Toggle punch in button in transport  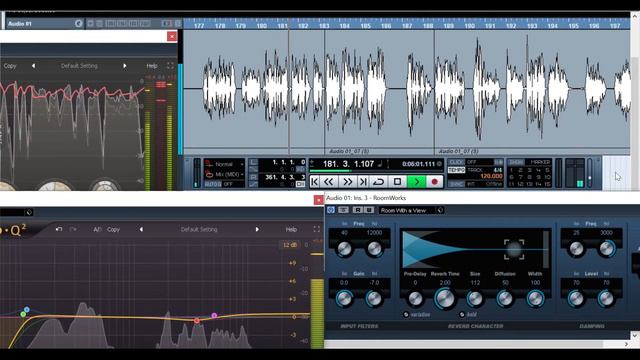click(253, 169)
